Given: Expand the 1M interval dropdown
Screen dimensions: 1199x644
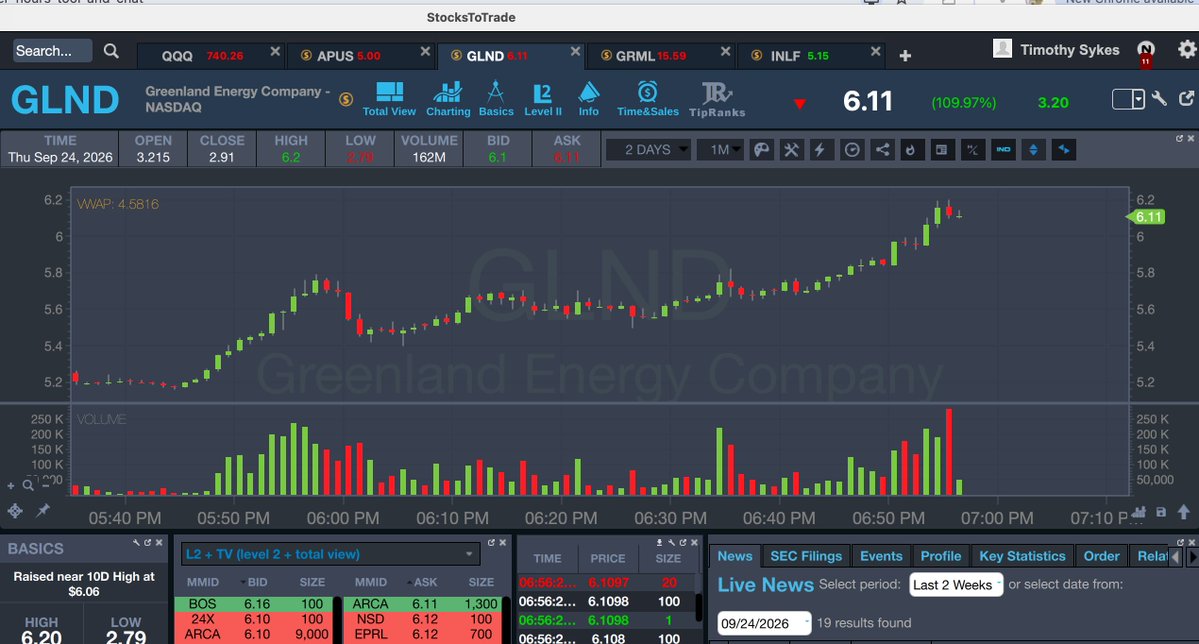Looking at the screenshot, I should coord(720,150).
